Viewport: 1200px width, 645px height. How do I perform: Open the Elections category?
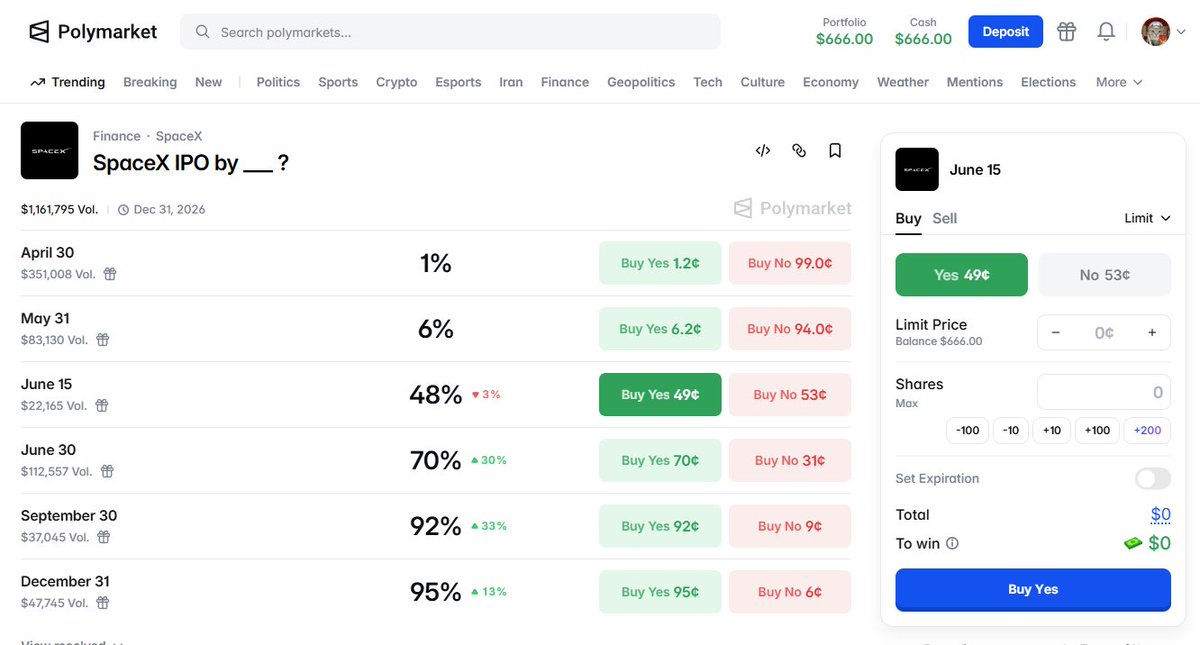point(1048,82)
